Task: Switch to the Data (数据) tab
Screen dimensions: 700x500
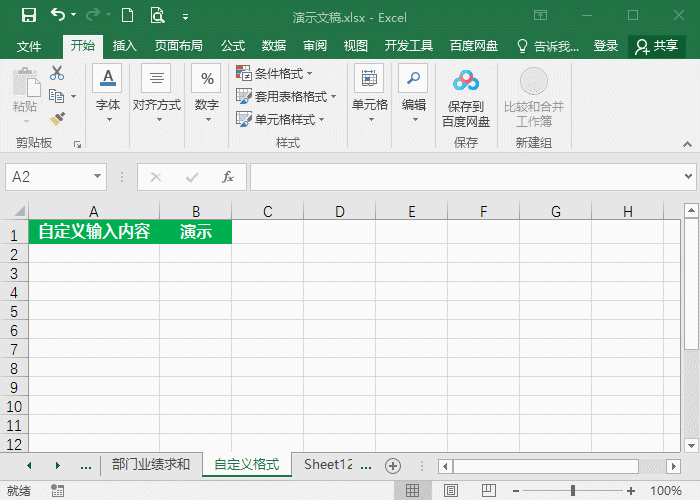Action: (274, 46)
